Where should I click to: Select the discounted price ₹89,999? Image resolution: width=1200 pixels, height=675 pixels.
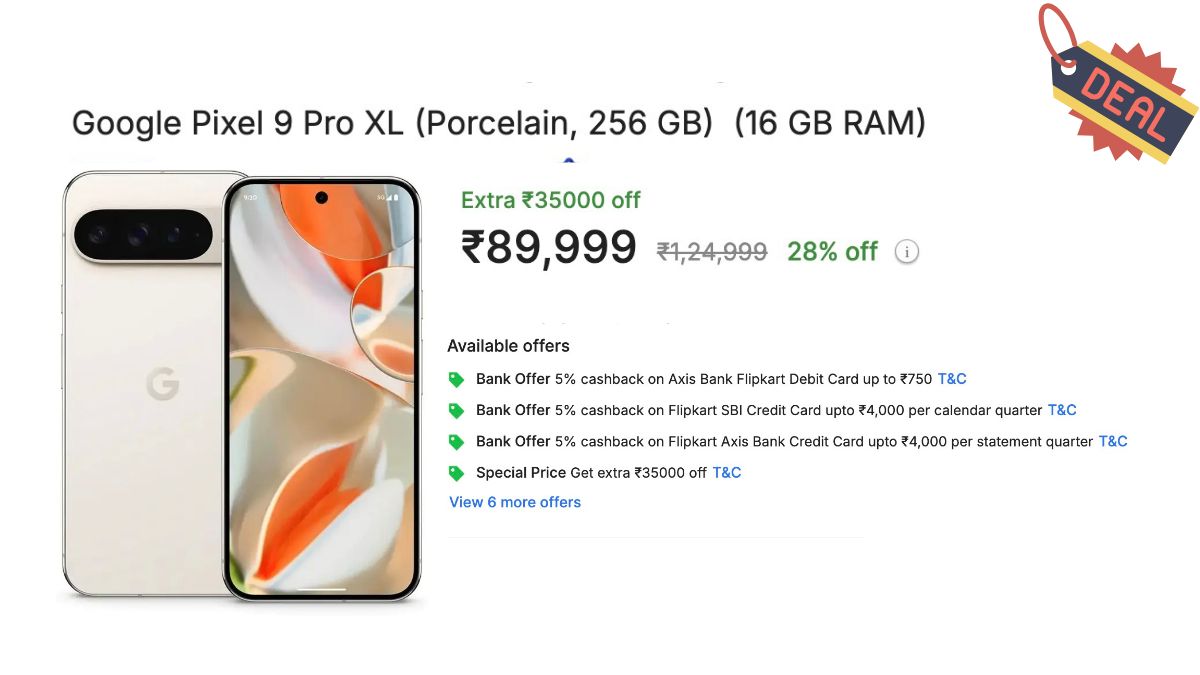point(550,247)
